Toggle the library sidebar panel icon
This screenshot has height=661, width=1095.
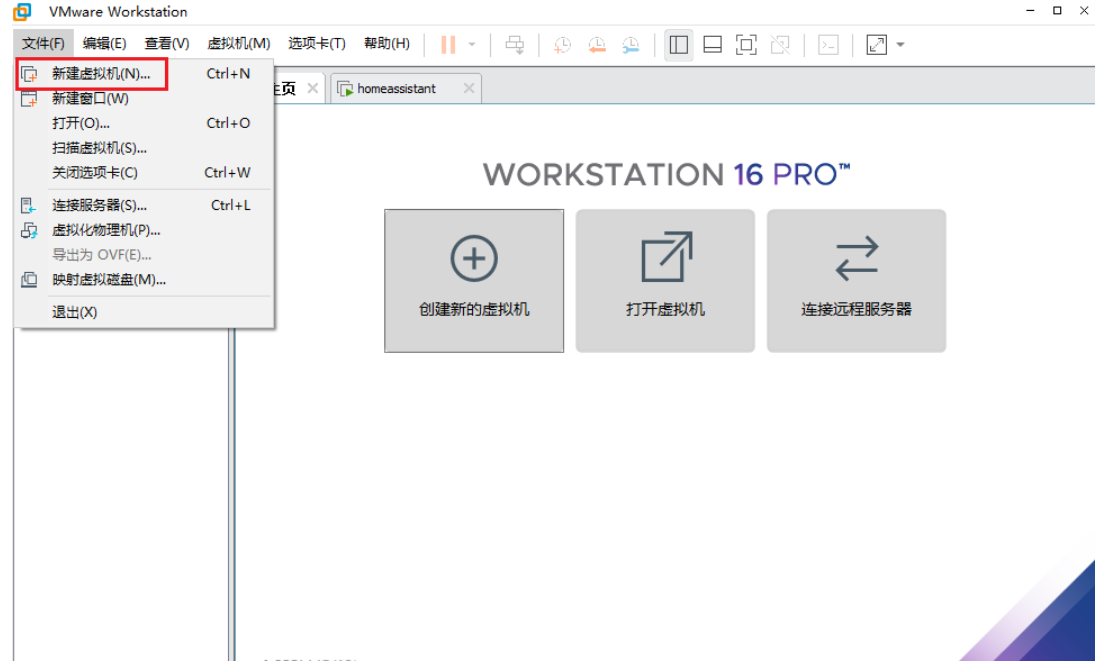tap(678, 45)
